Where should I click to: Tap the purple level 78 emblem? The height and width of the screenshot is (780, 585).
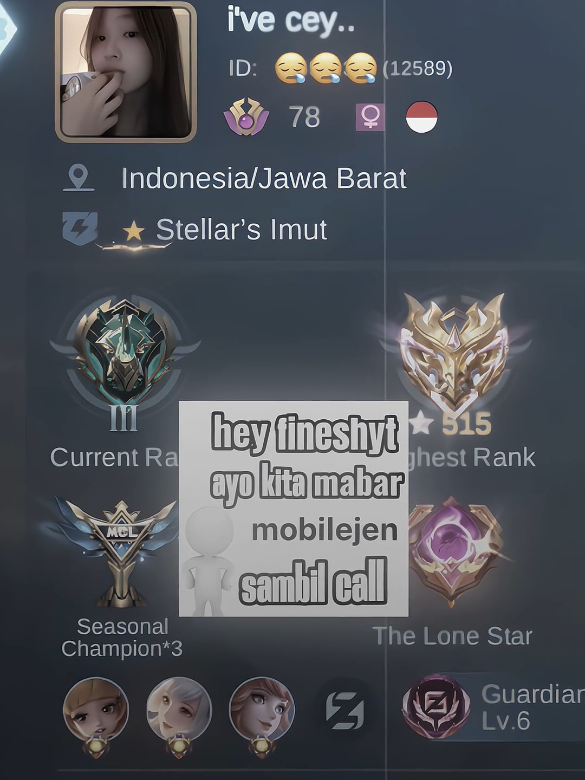tap(246, 117)
